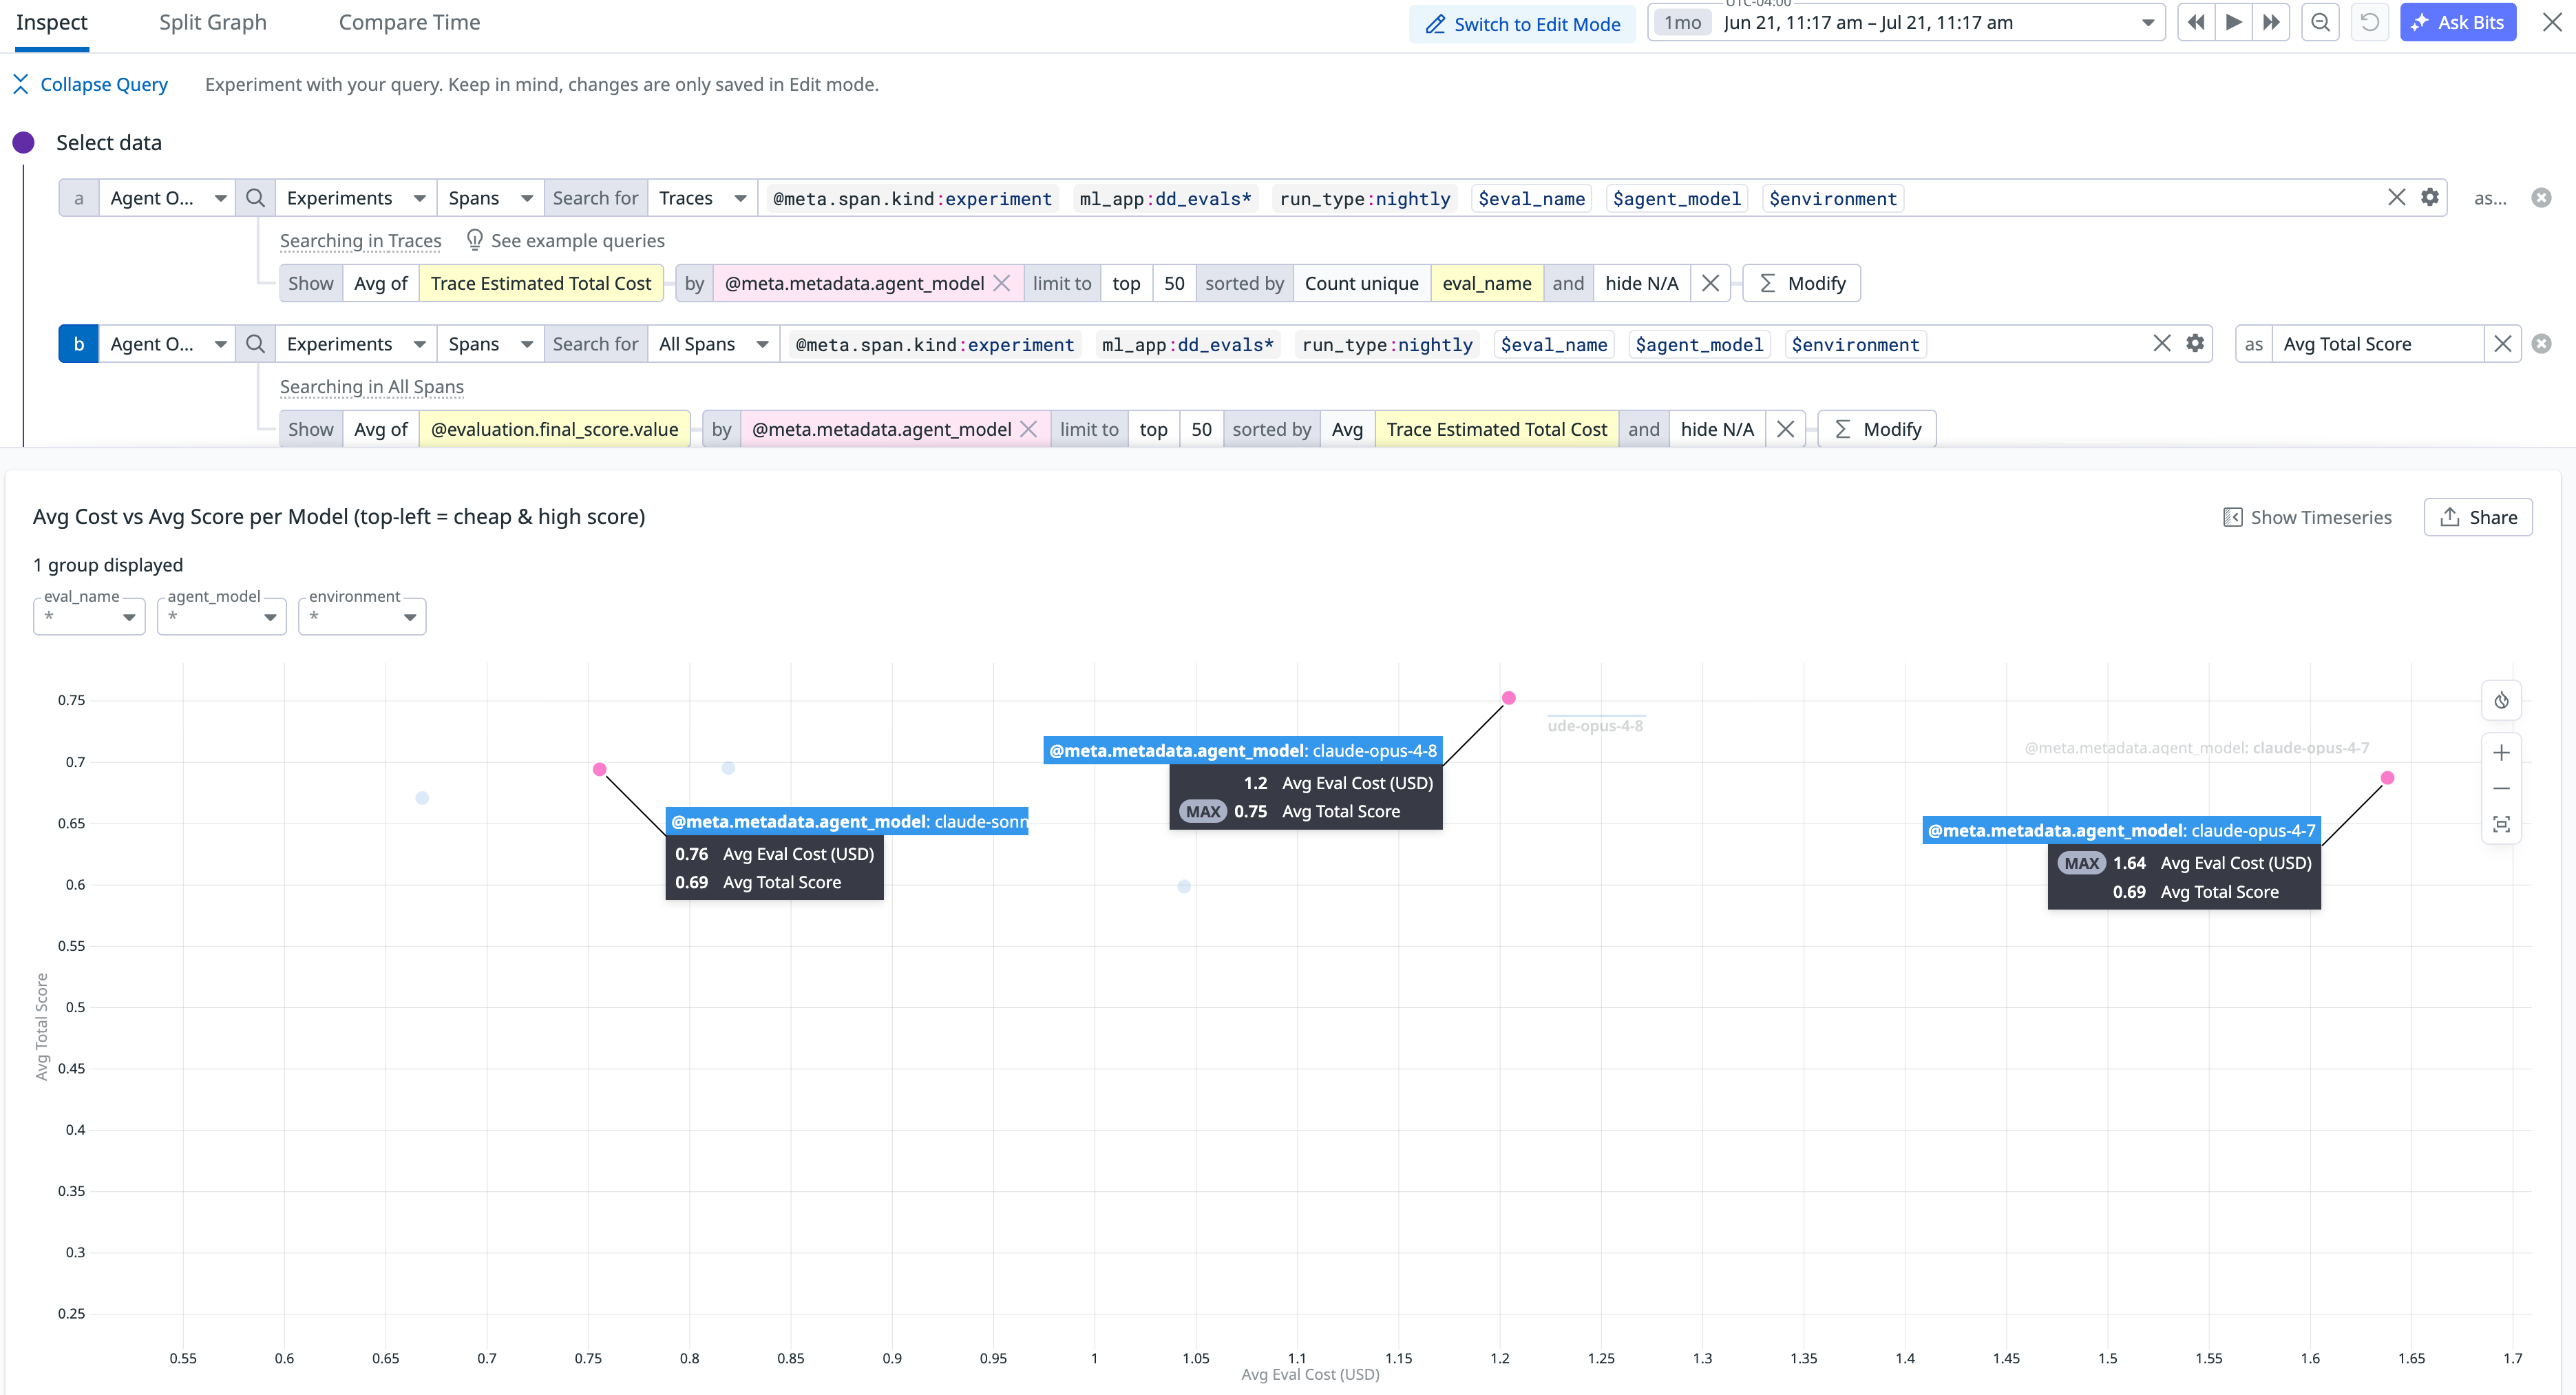
Task: Click Avg of aggregation in query b
Action: (x=381, y=430)
